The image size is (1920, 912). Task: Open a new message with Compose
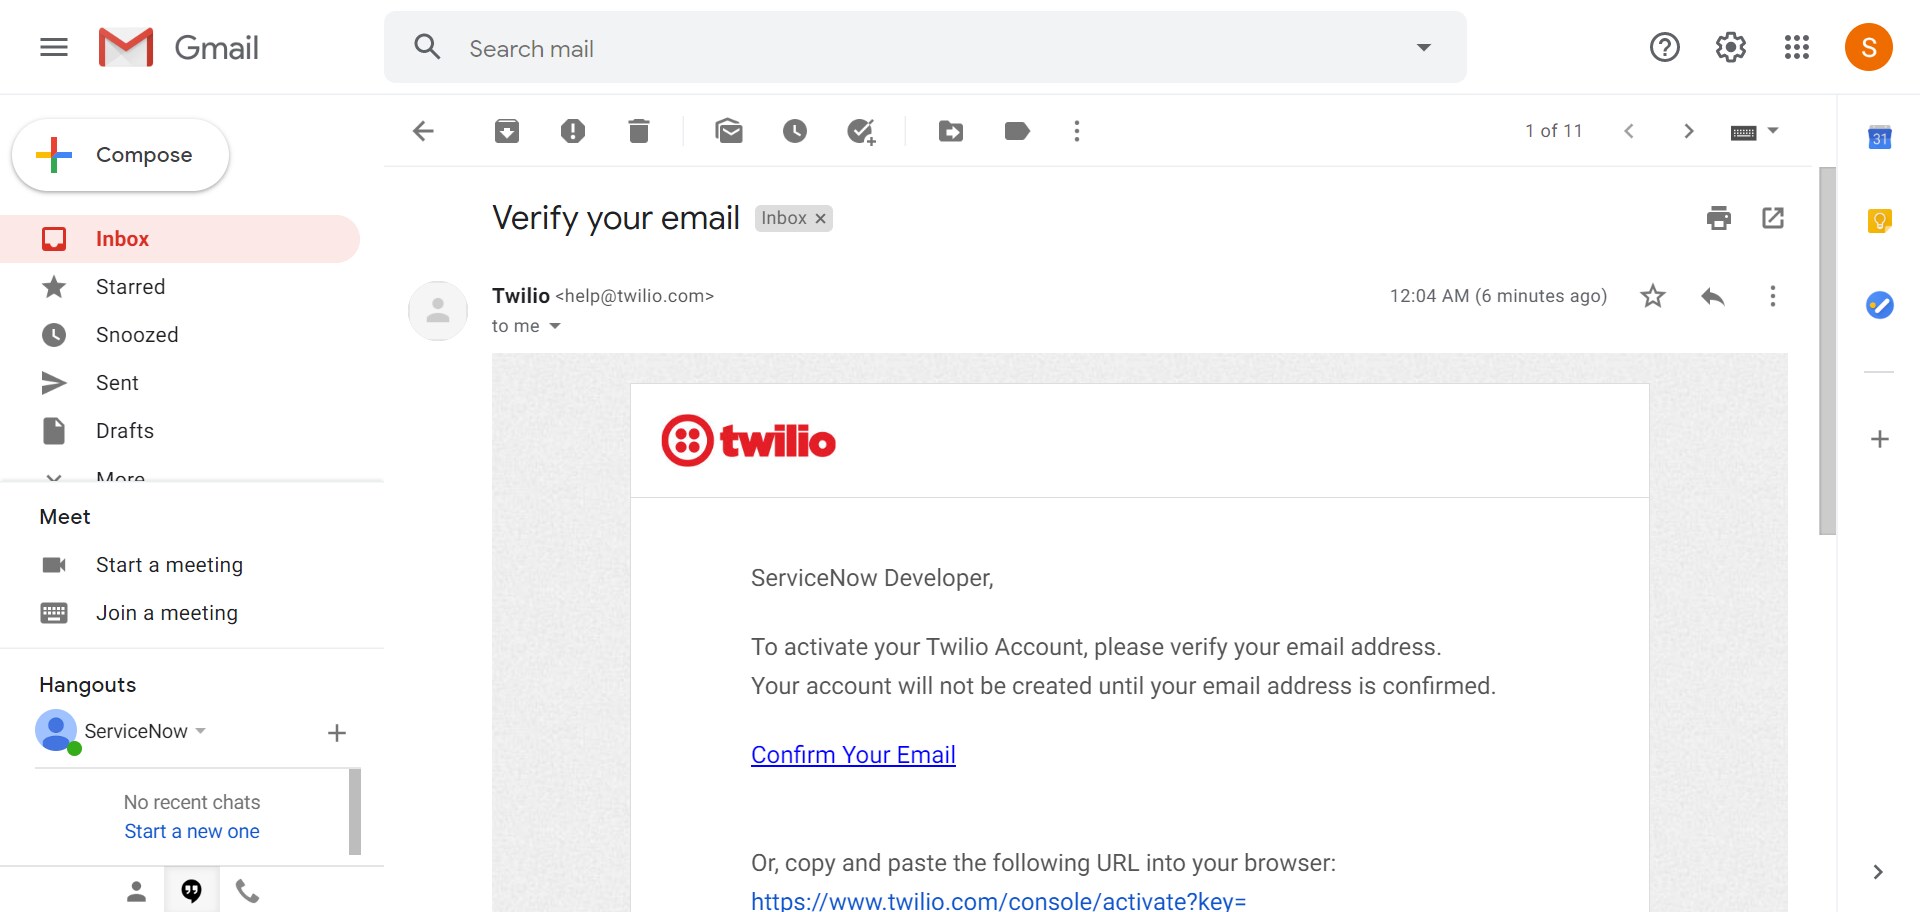pyautogui.click(x=120, y=155)
